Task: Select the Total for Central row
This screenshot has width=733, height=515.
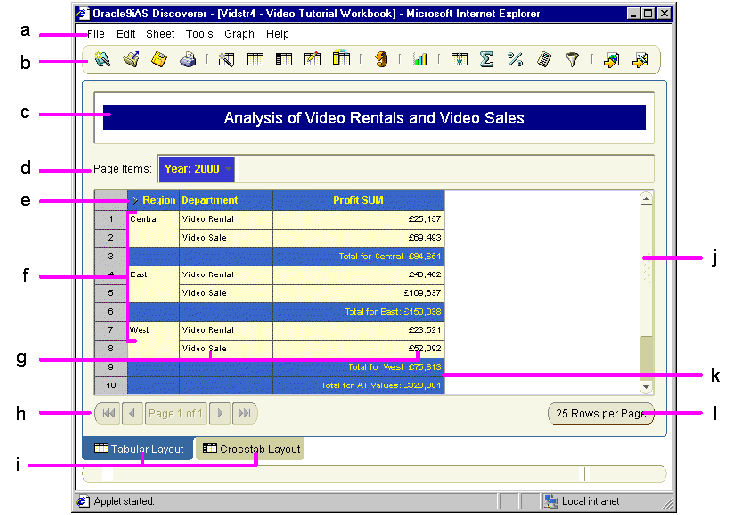Action: 286,256
